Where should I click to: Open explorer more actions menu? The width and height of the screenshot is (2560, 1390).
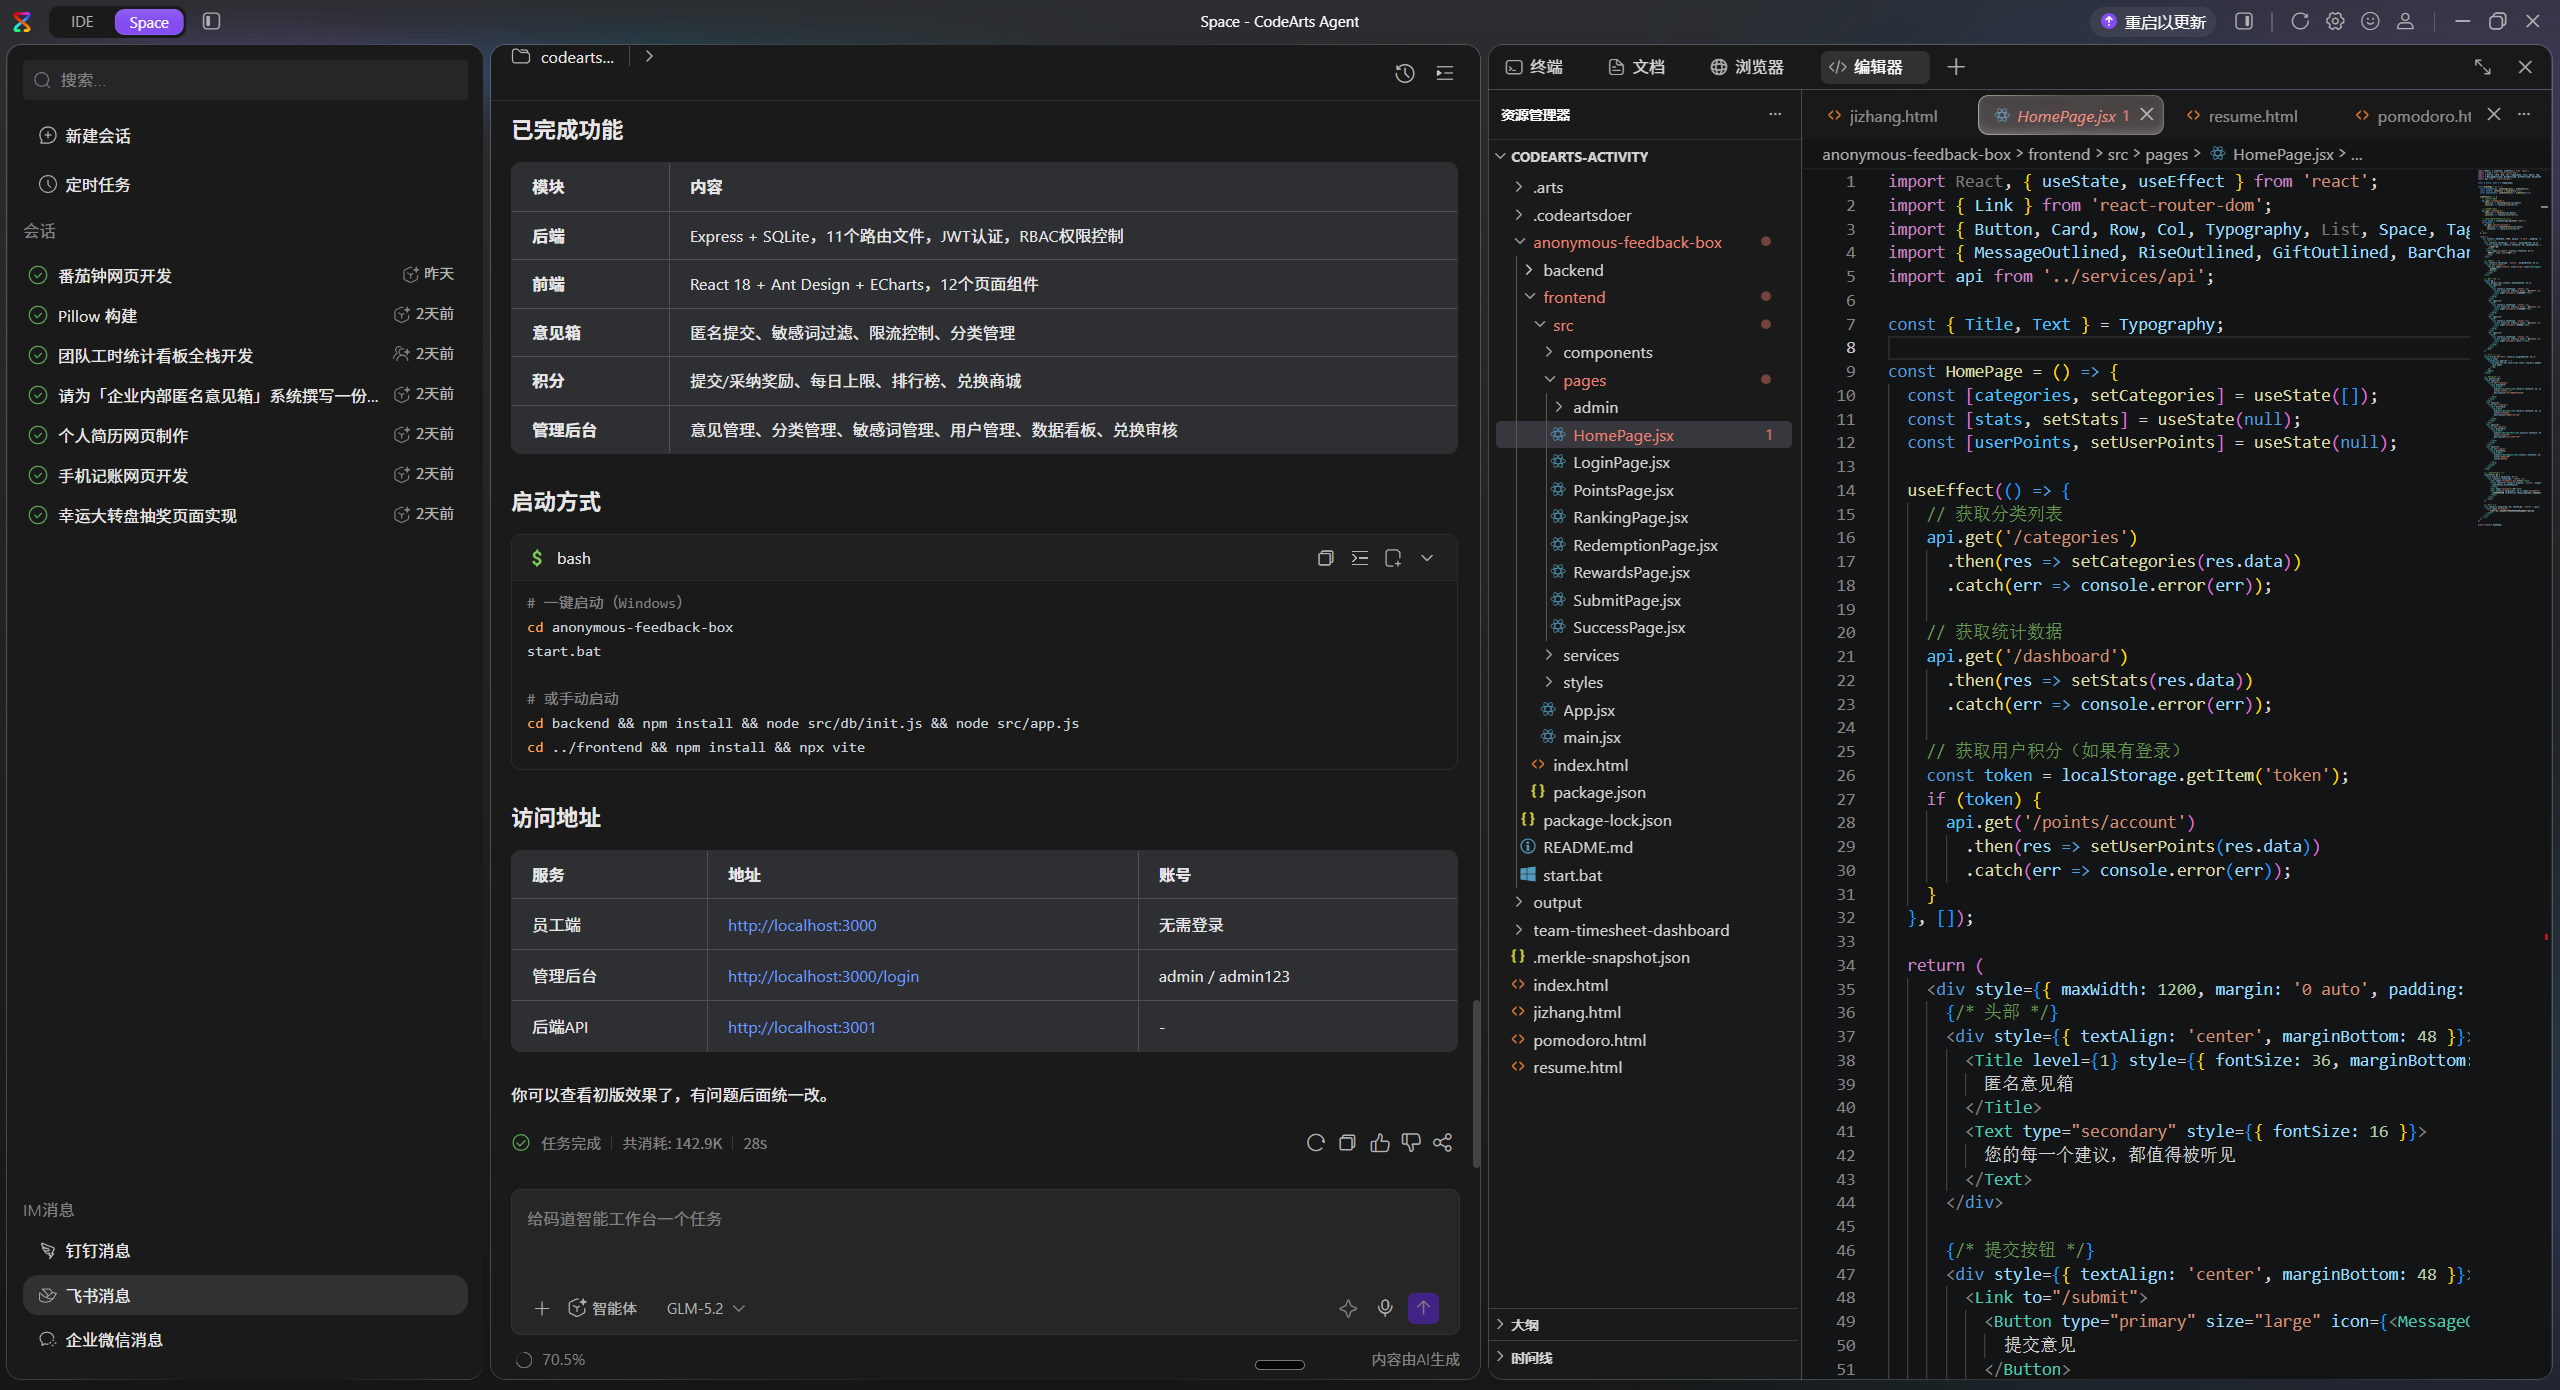click(1775, 114)
